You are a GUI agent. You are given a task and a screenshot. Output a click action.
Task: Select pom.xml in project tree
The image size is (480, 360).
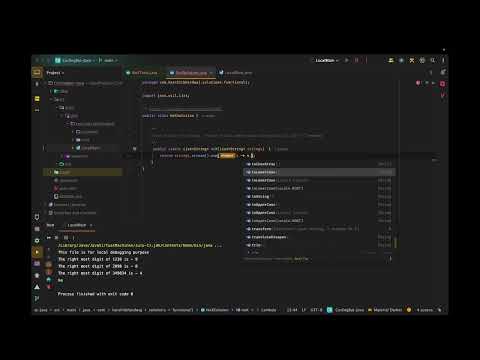pos(65,188)
